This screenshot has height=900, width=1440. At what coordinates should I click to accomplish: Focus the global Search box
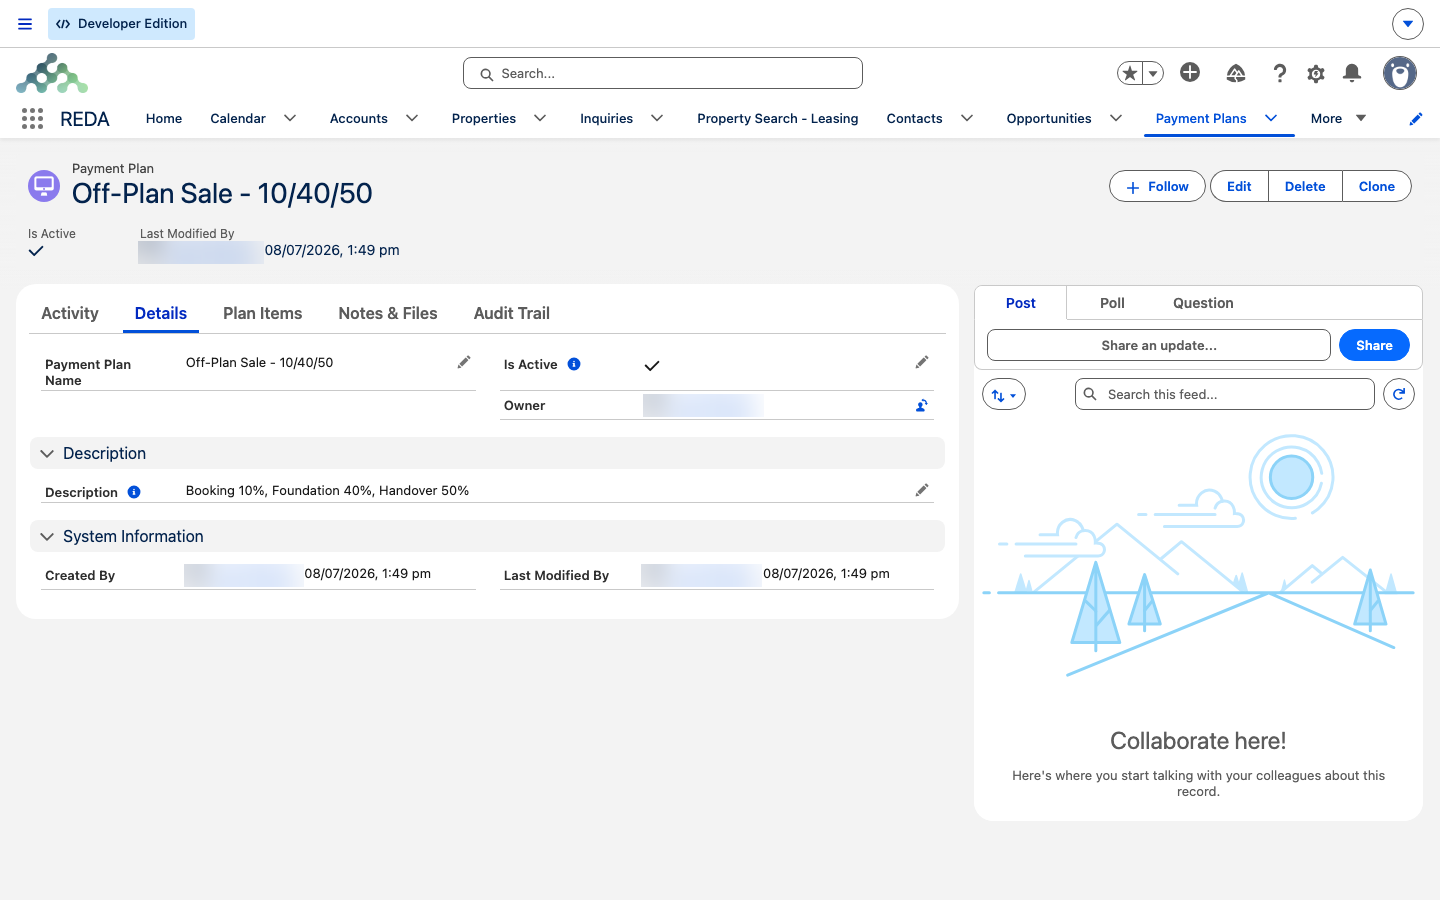[x=663, y=73]
